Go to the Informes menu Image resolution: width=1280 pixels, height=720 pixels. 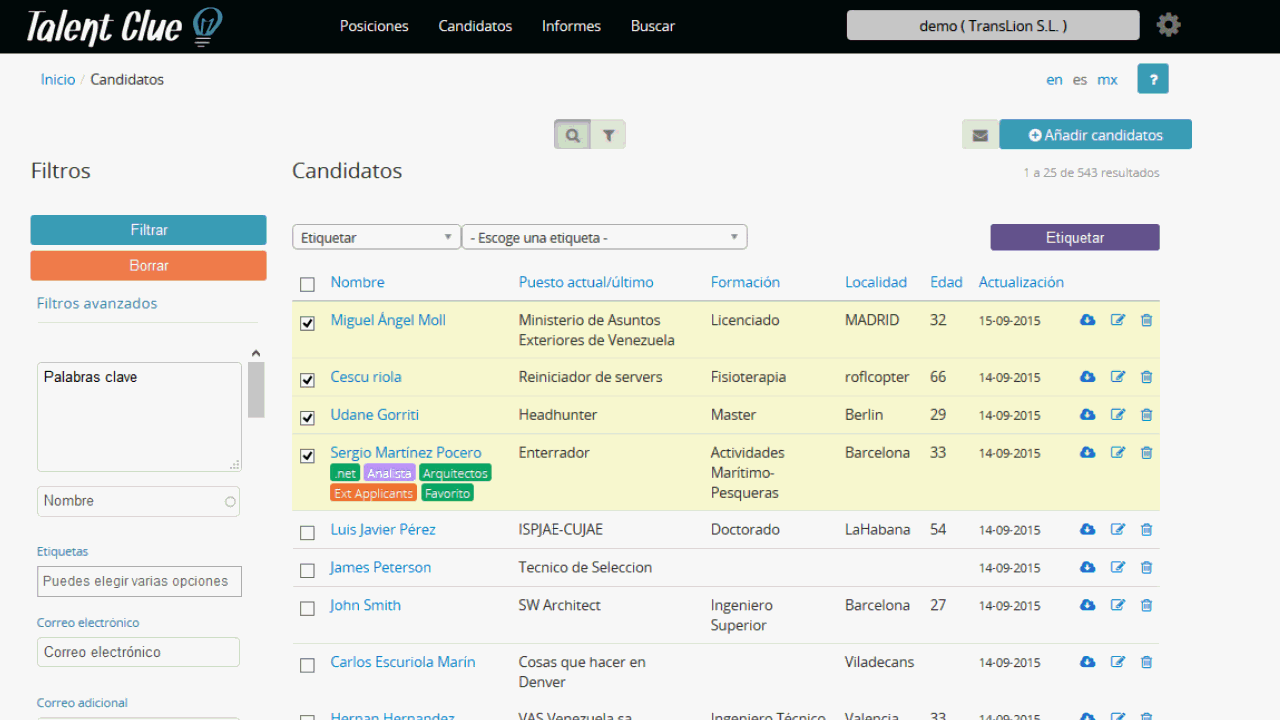(571, 26)
